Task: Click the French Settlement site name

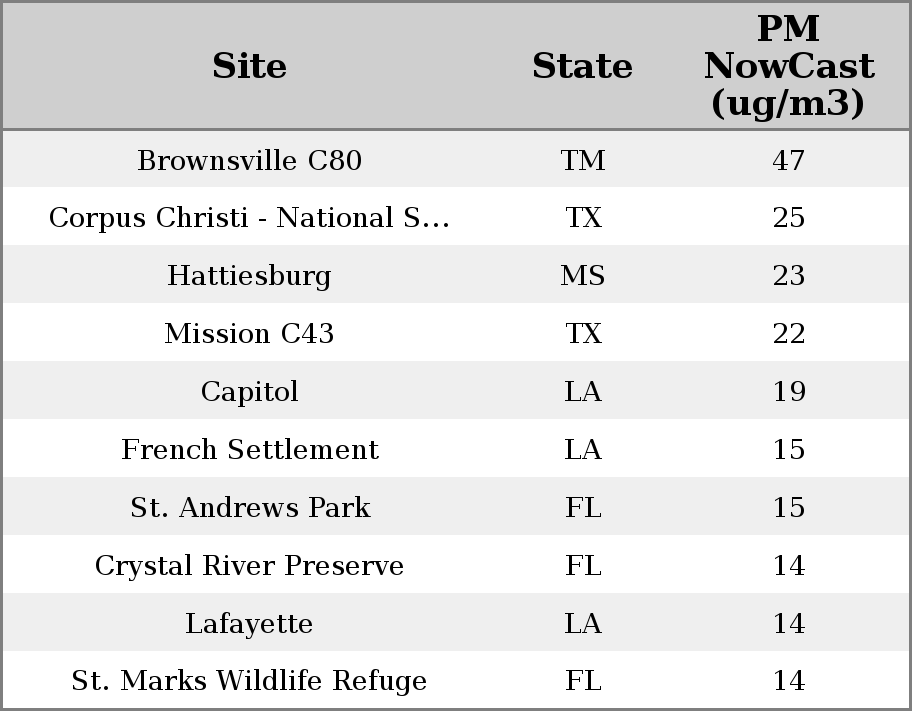Action: click(x=249, y=449)
